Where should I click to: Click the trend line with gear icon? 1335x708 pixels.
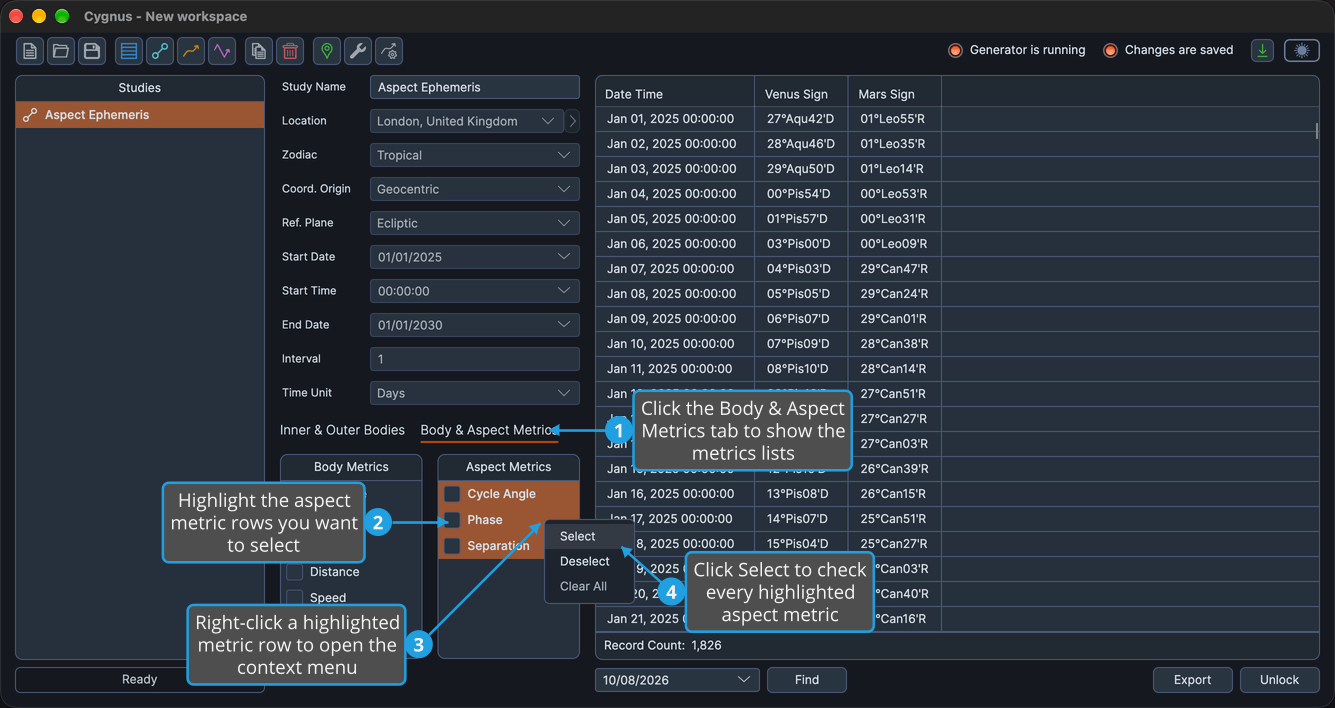point(389,51)
